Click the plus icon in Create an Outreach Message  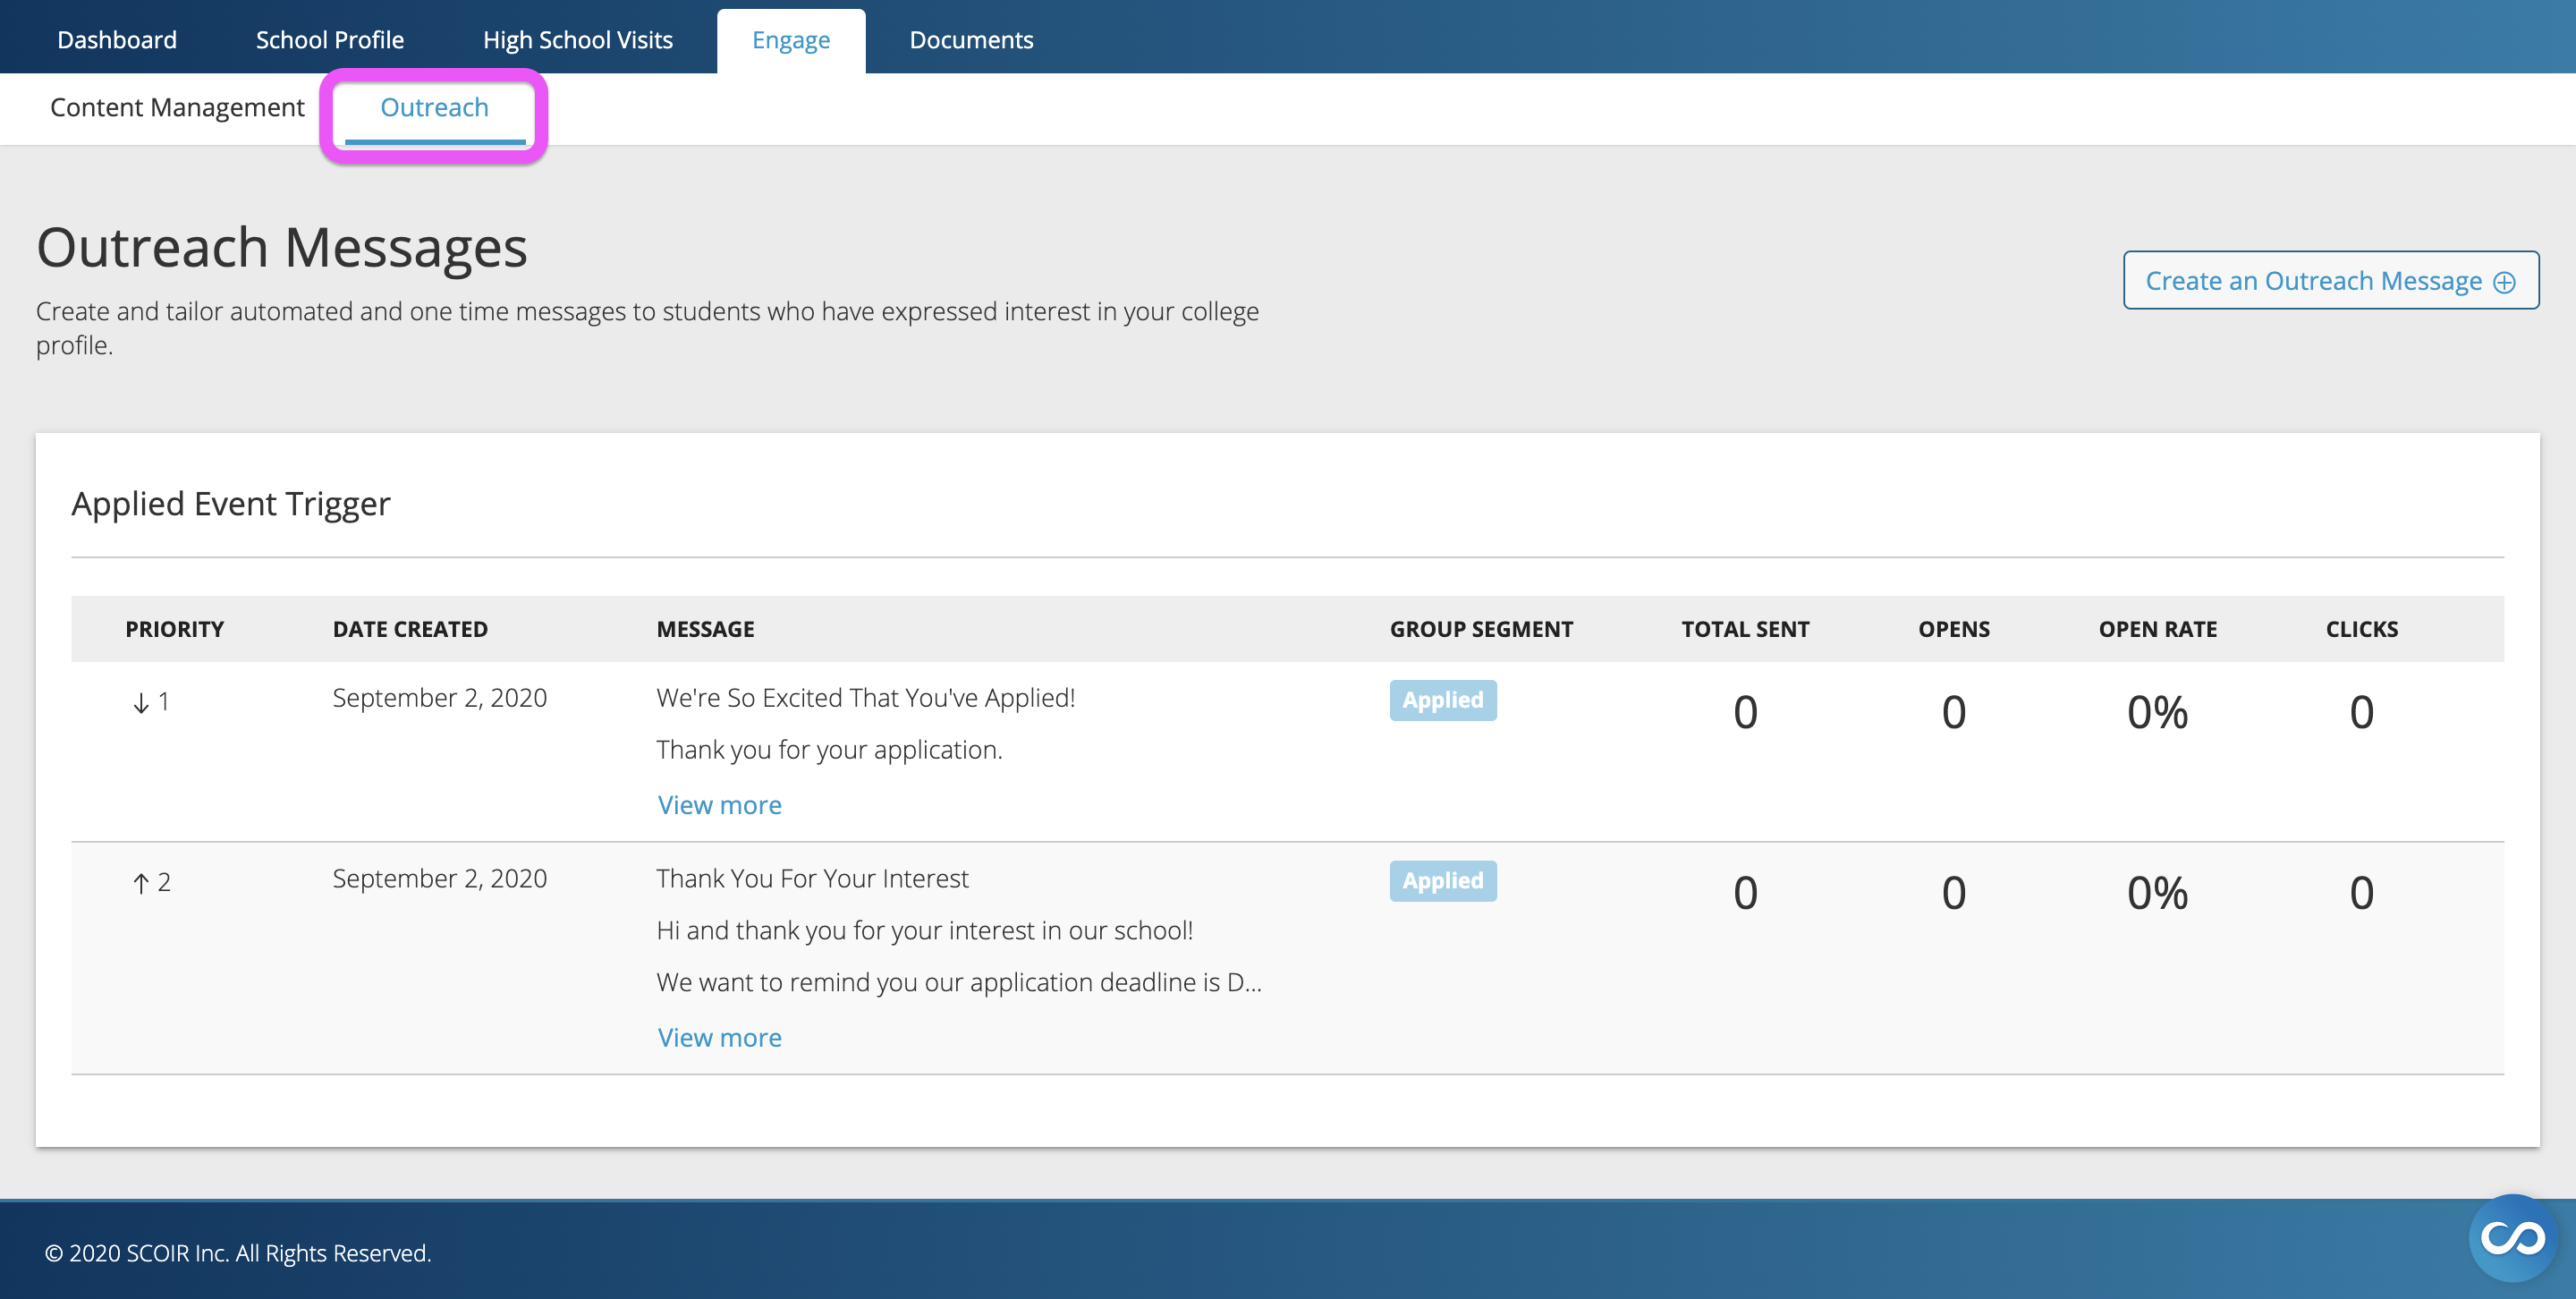(2504, 282)
